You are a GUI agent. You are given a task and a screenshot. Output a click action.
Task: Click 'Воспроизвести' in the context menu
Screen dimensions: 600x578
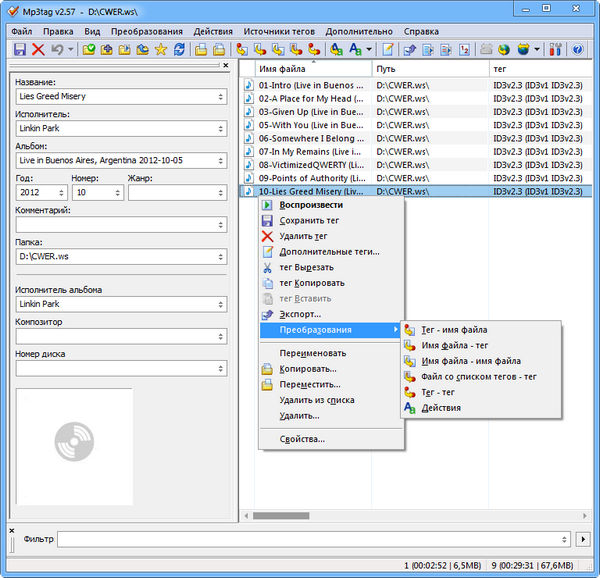click(x=311, y=205)
